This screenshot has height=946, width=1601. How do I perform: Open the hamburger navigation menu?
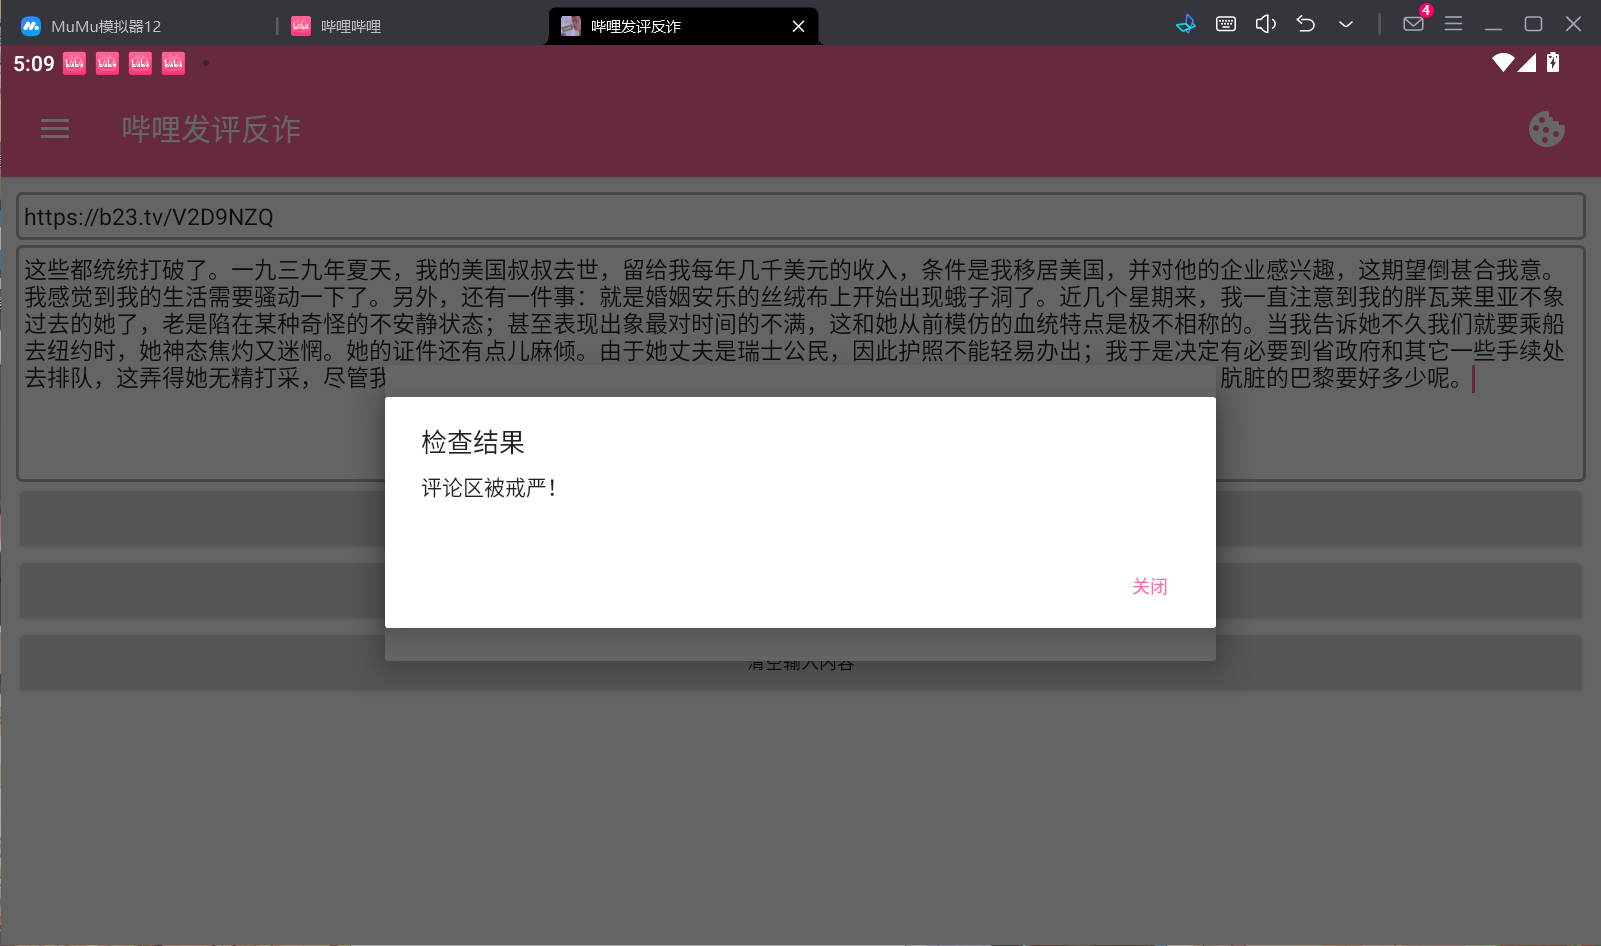(x=55, y=129)
